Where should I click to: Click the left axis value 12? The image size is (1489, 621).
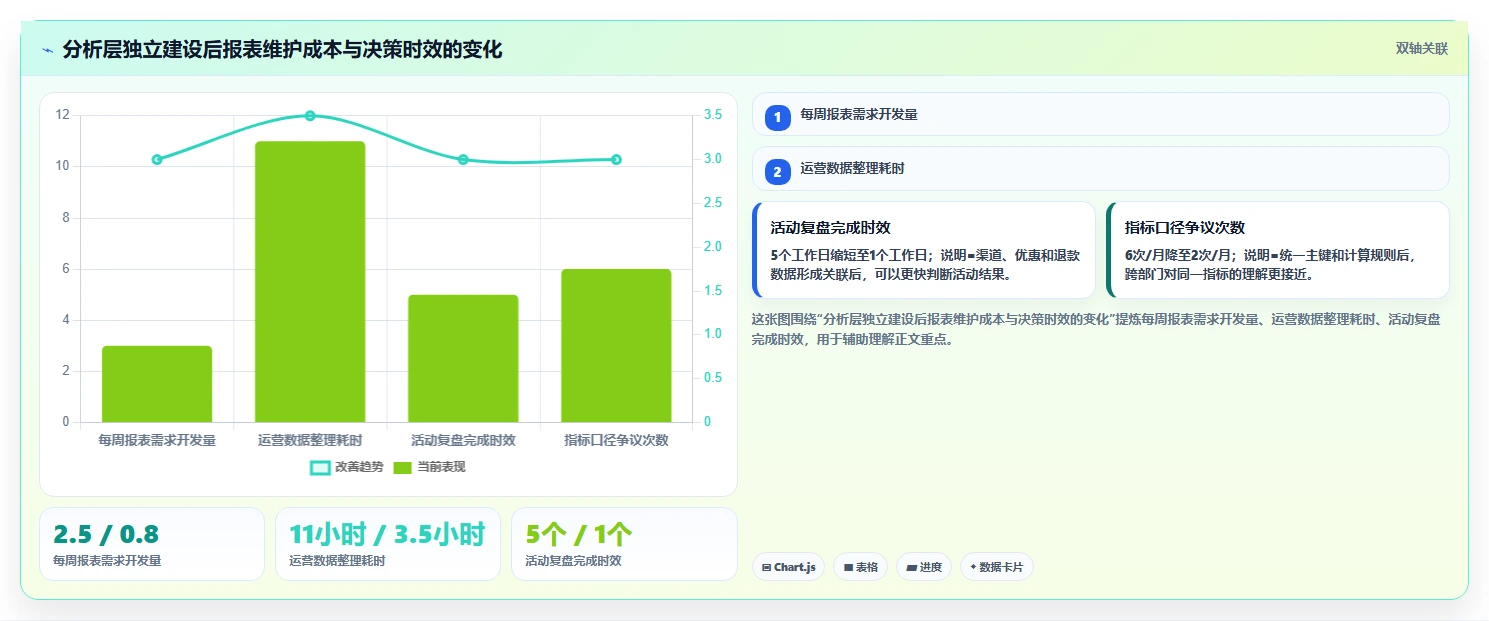(x=63, y=115)
